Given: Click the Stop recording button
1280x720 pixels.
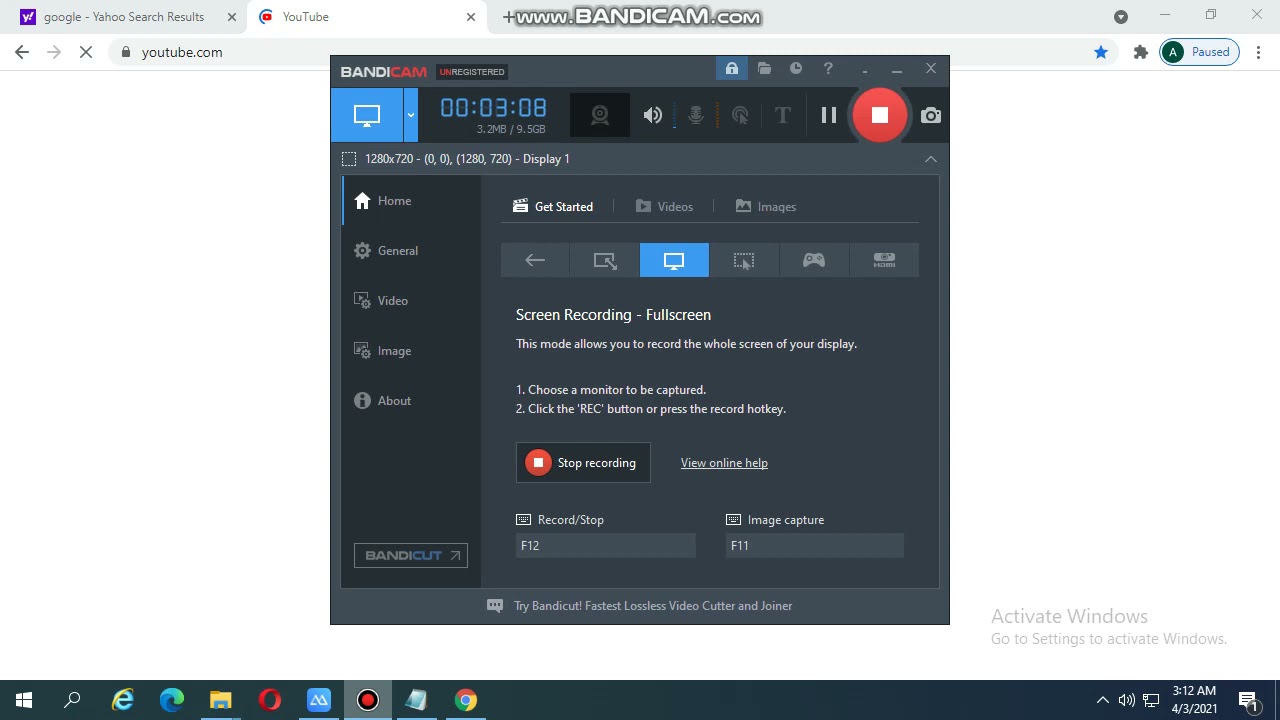Looking at the screenshot, I should [x=583, y=463].
